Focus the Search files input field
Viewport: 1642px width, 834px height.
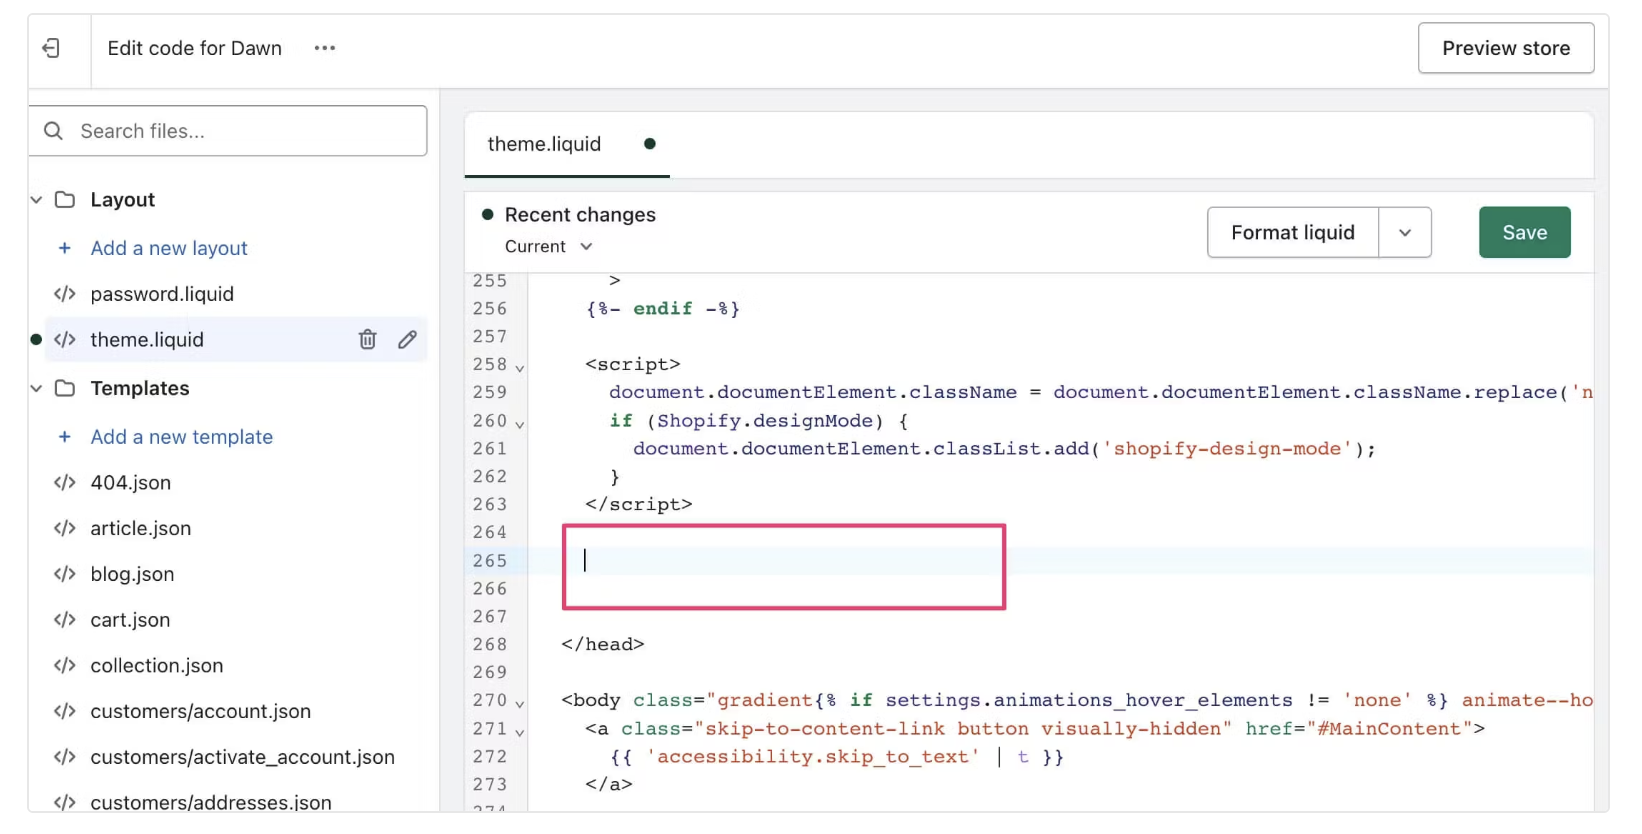[x=228, y=131]
